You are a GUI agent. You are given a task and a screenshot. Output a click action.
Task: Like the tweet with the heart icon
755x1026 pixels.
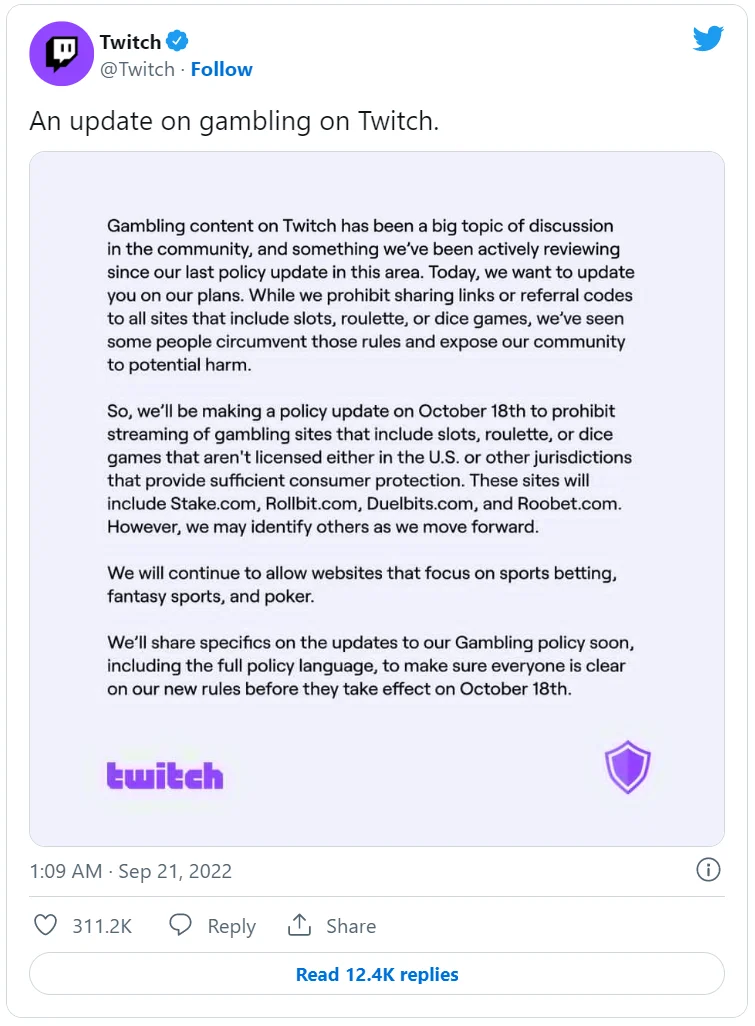(x=45, y=925)
